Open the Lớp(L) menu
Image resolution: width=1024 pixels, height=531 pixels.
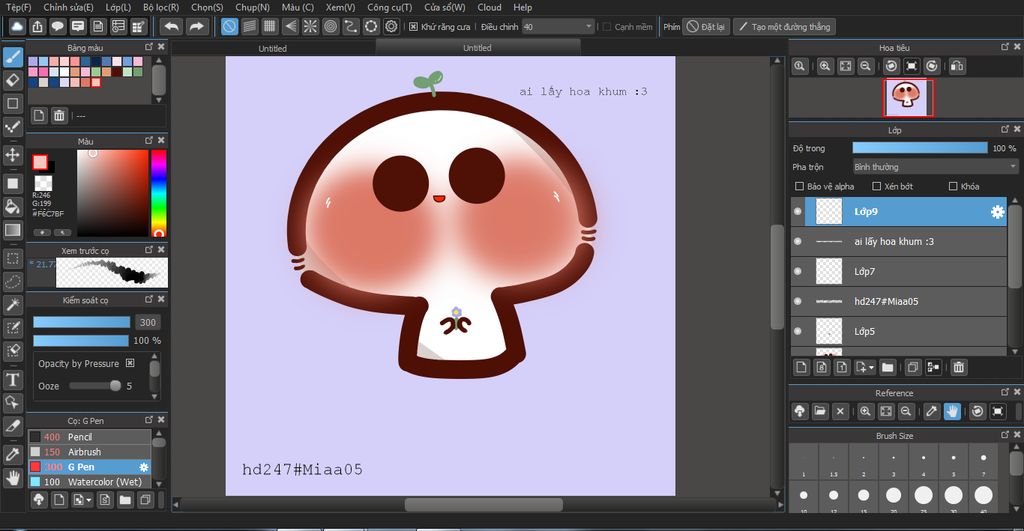click(118, 7)
